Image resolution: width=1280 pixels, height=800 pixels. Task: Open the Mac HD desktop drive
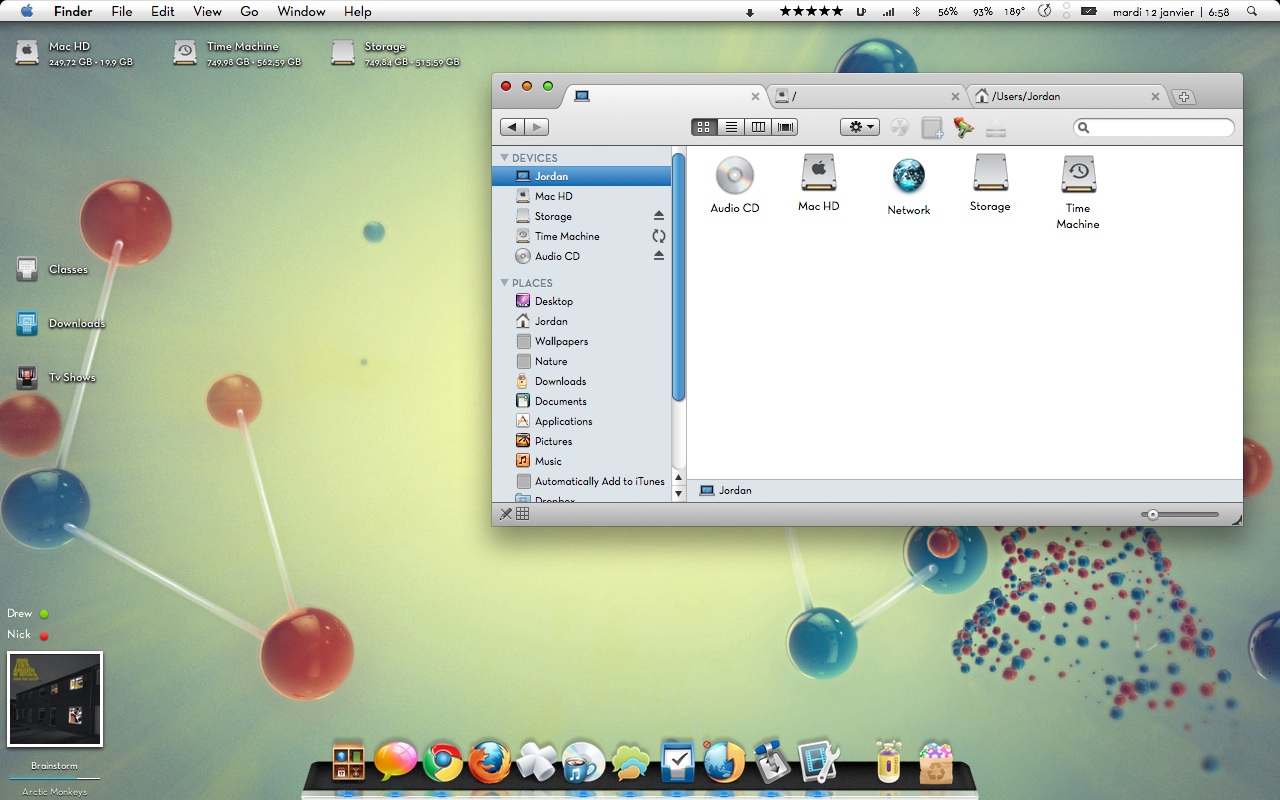pyautogui.click(x=27, y=53)
